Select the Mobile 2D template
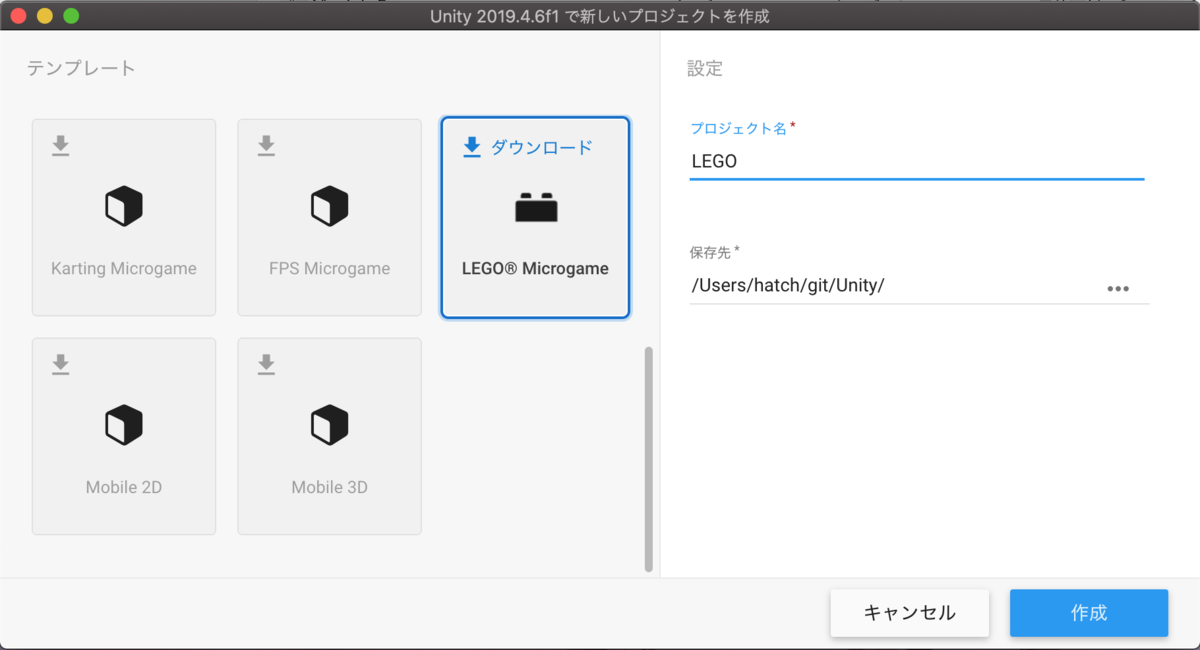The width and height of the screenshot is (1200, 650). coord(123,436)
